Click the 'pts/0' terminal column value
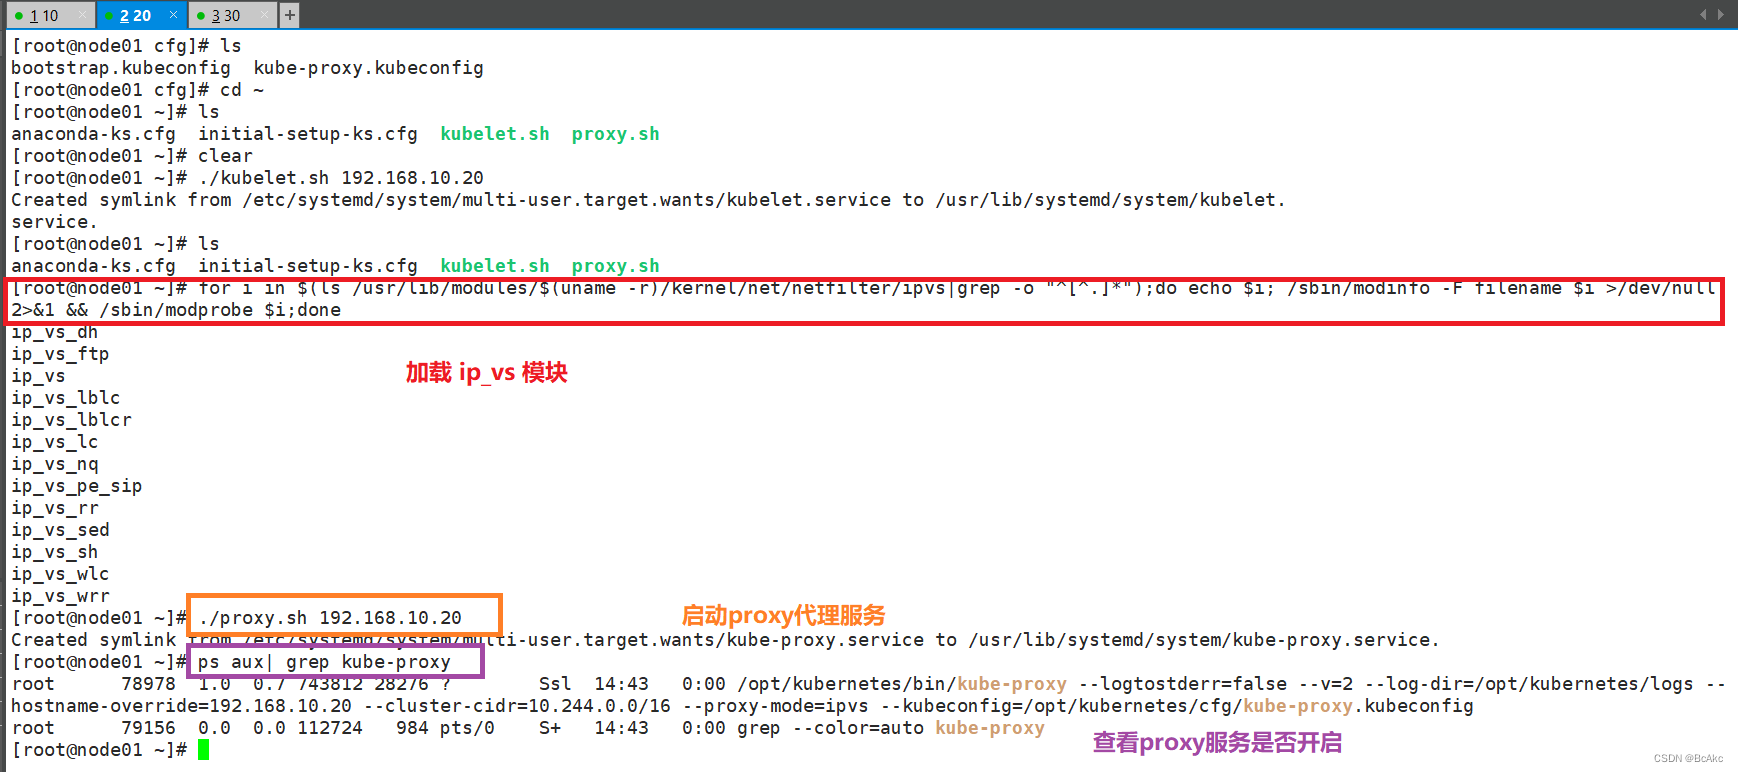 (467, 728)
